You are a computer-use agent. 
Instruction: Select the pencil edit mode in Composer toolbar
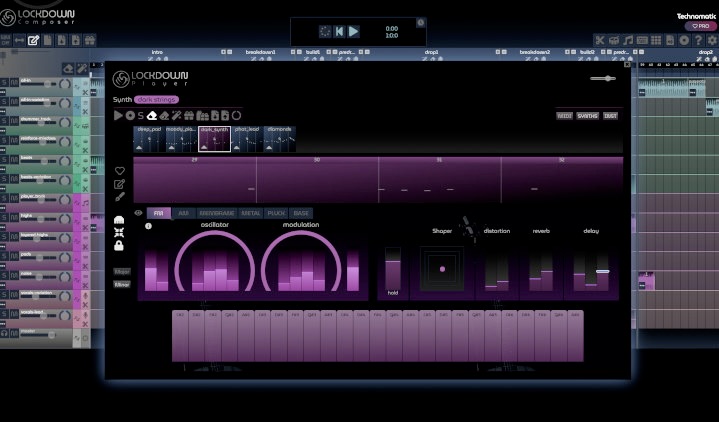(x=33, y=40)
